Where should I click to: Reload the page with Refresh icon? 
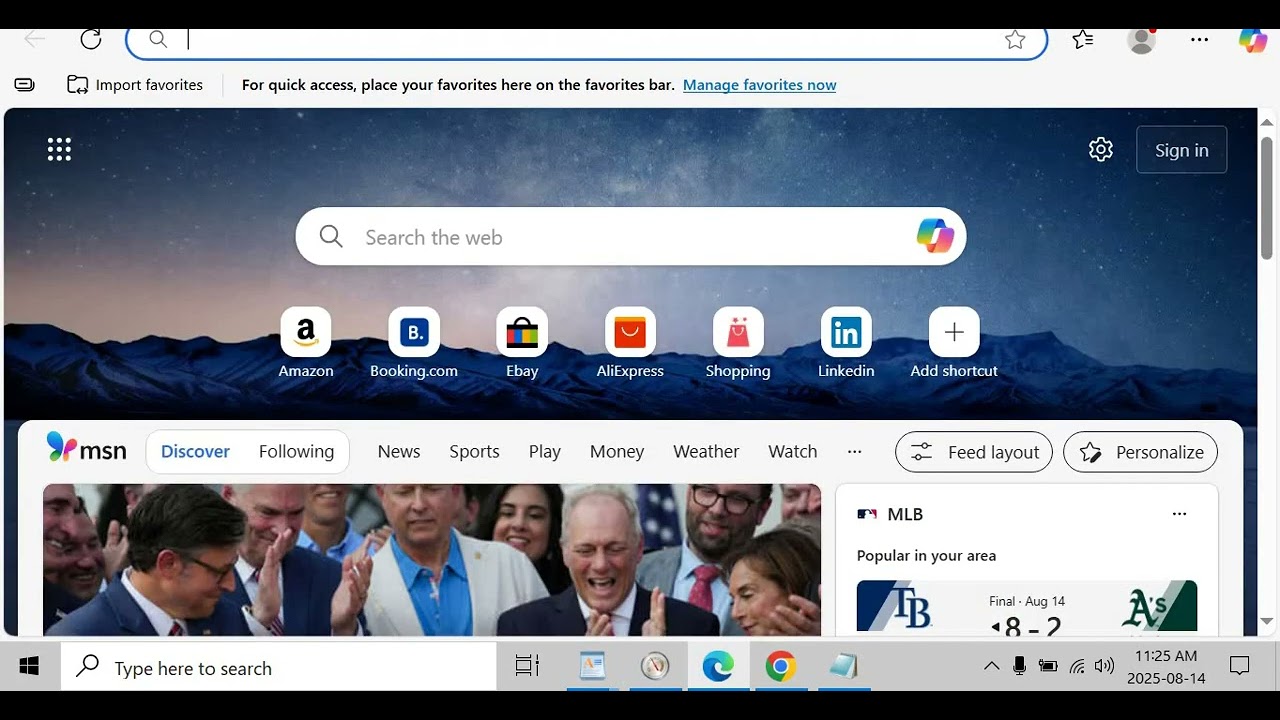point(91,39)
